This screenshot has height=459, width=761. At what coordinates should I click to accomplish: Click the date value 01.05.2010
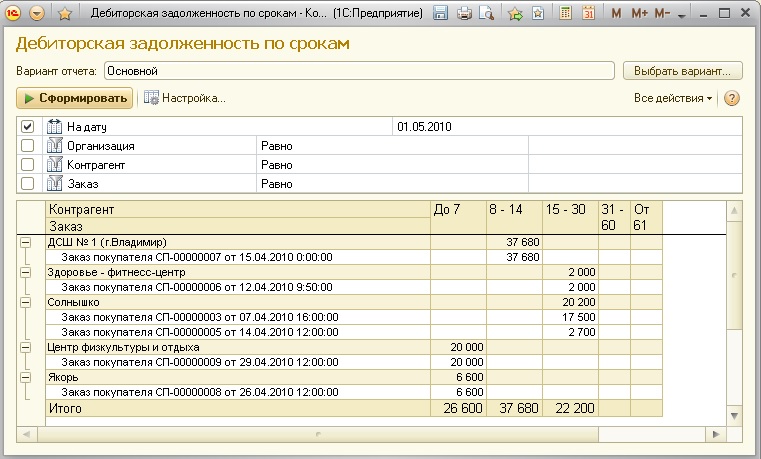tap(567, 127)
